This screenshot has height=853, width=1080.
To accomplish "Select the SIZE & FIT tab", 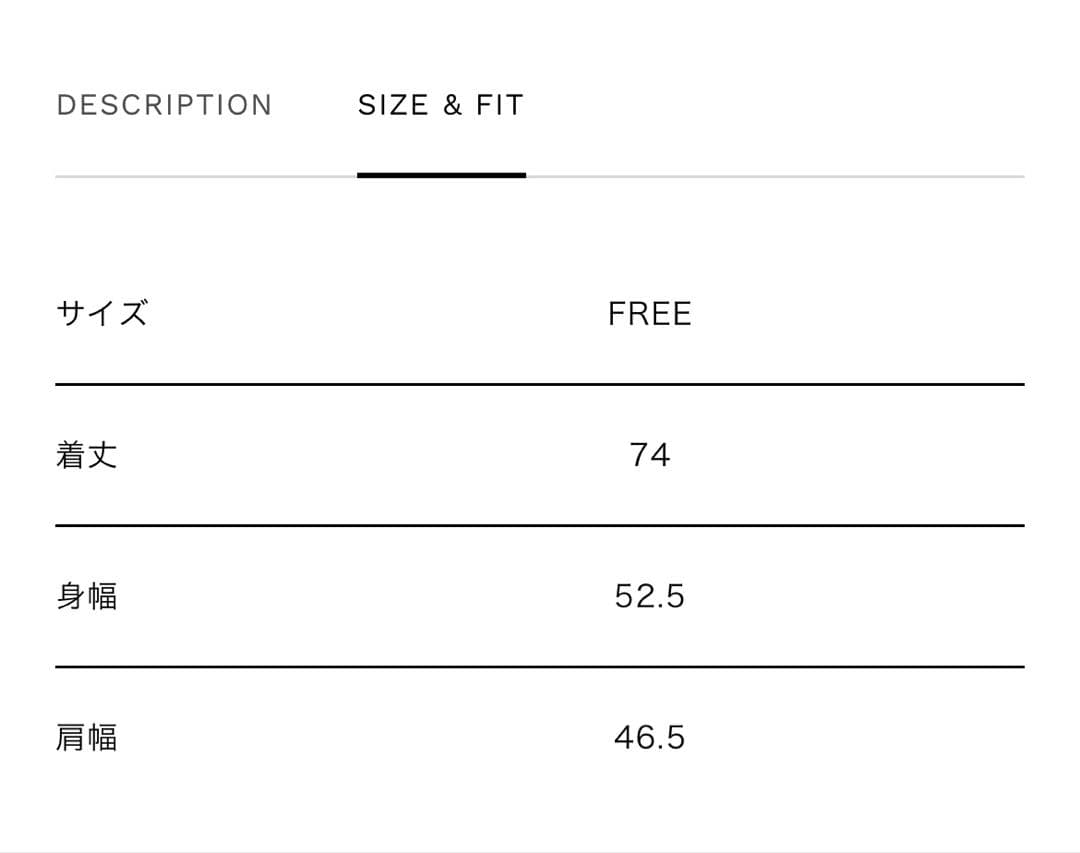I will (440, 105).
